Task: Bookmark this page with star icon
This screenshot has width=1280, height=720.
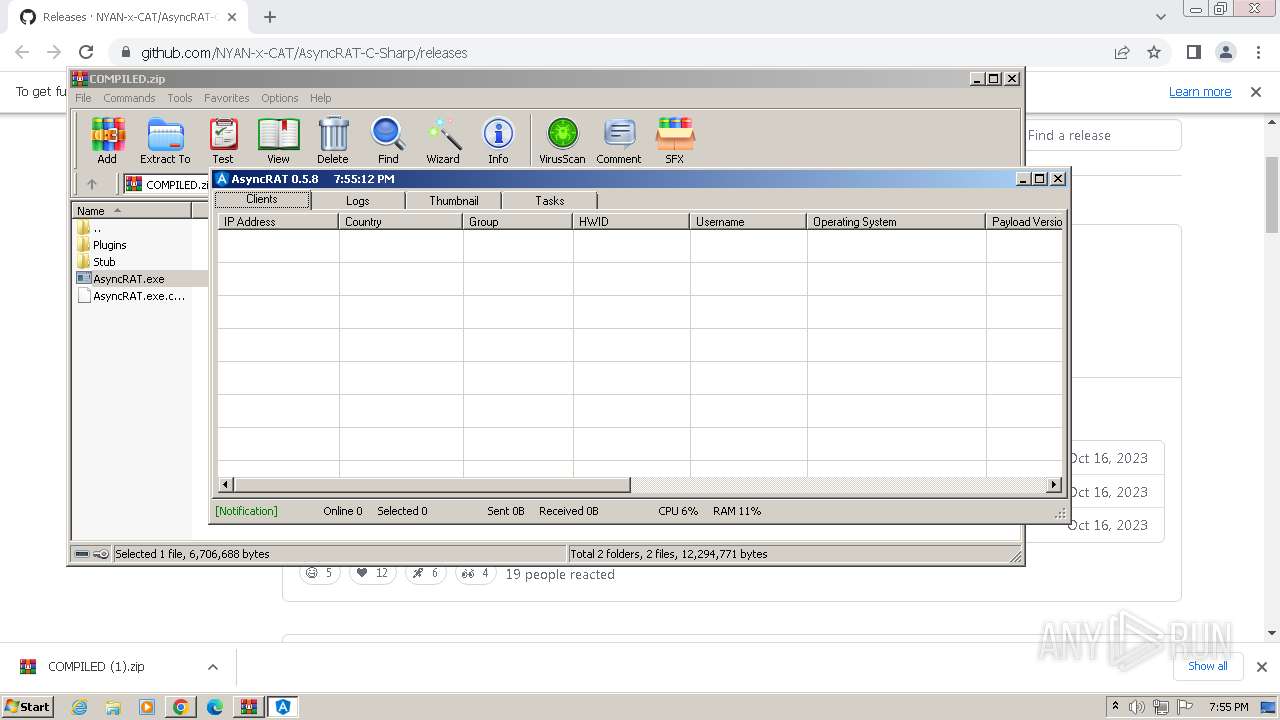Action: coord(1154,53)
